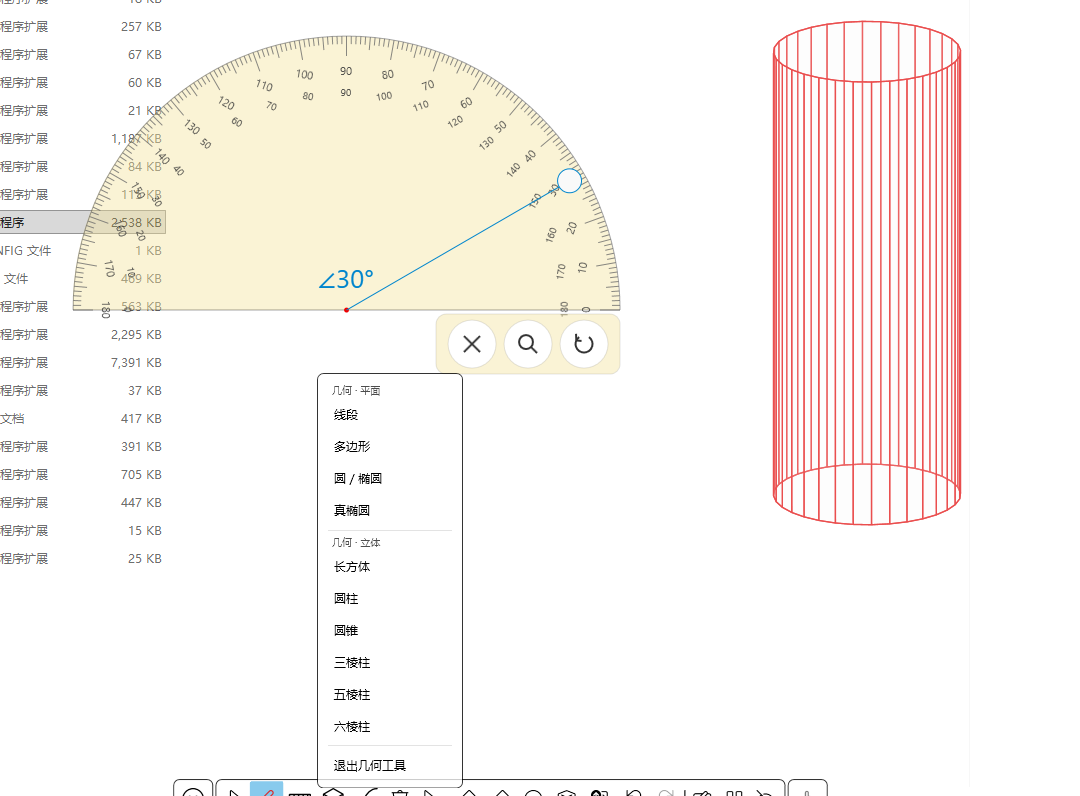1080x796 pixels.
Task: Select the file row sized 705 KB
Action: pyautogui.click(x=83, y=474)
